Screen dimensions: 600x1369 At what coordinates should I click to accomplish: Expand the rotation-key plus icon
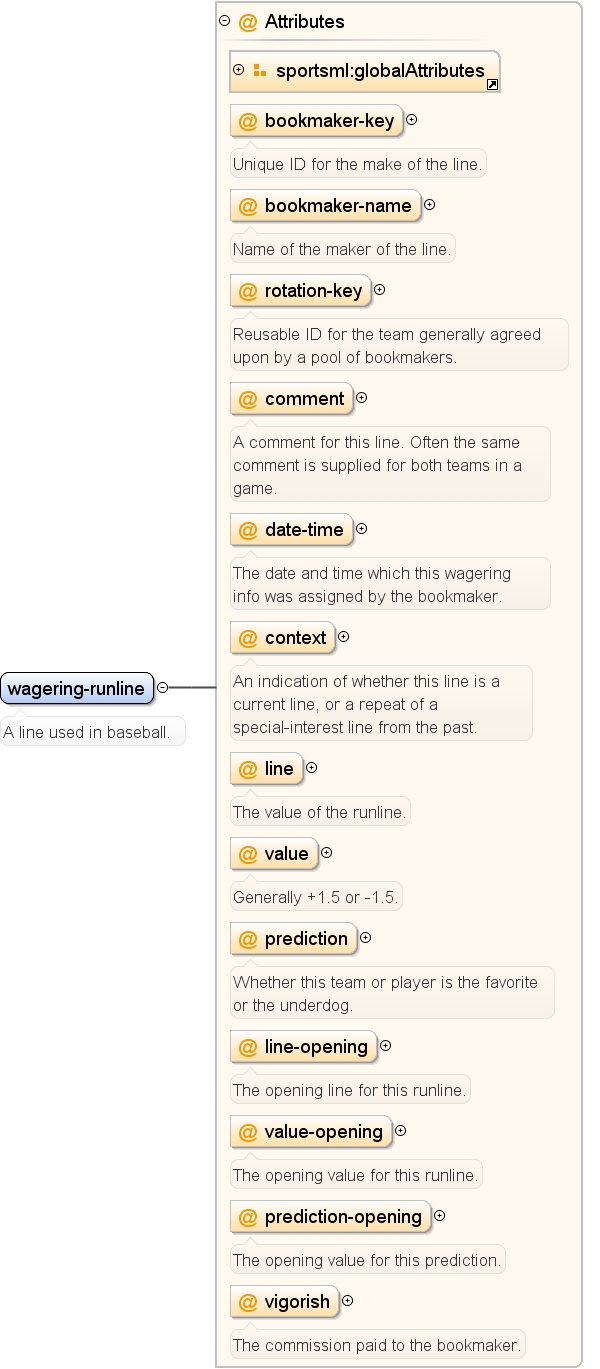point(380,290)
